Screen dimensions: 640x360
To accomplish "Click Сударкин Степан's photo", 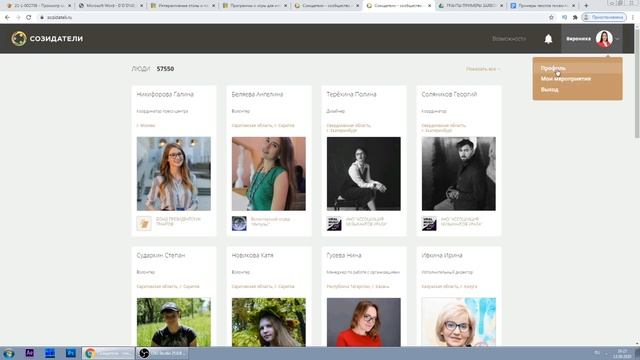I will pyautogui.click(x=174, y=322).
